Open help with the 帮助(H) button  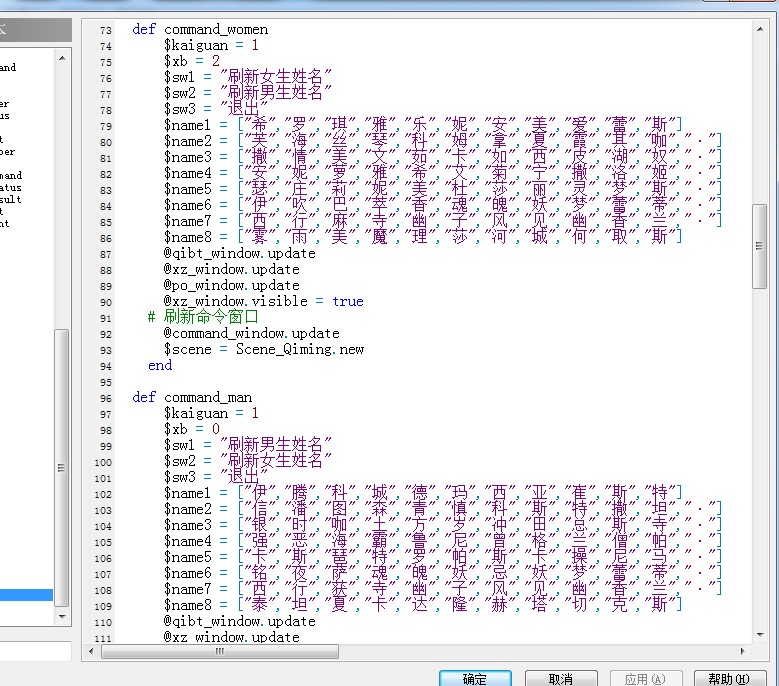(729, 679)
